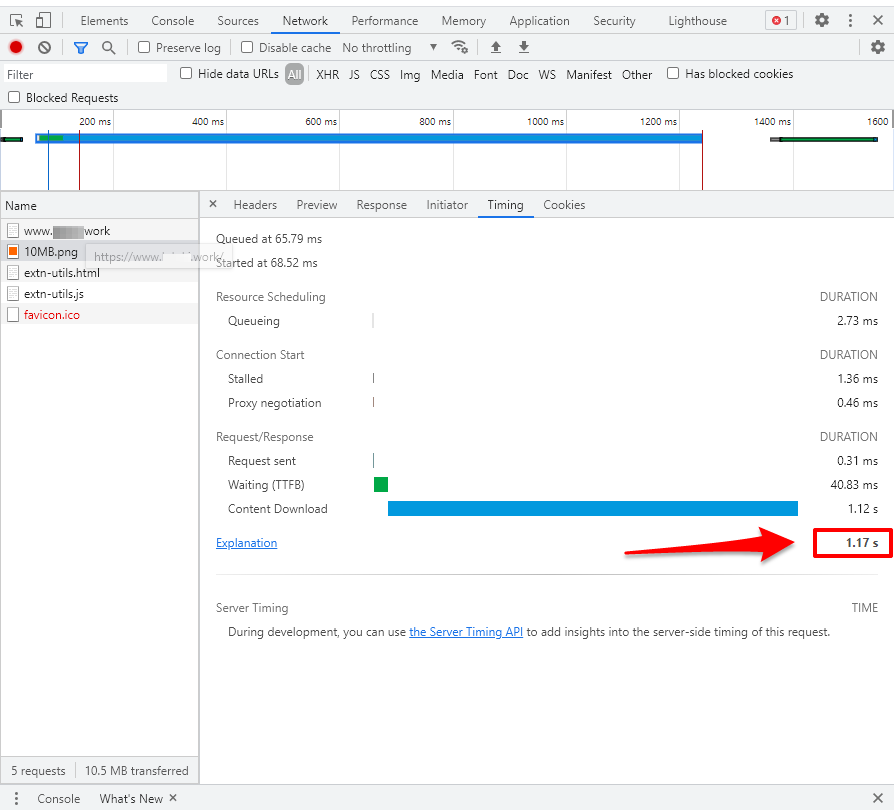Open DevTools settings gear
Screen dimensions: 894x810
[822, 21]
